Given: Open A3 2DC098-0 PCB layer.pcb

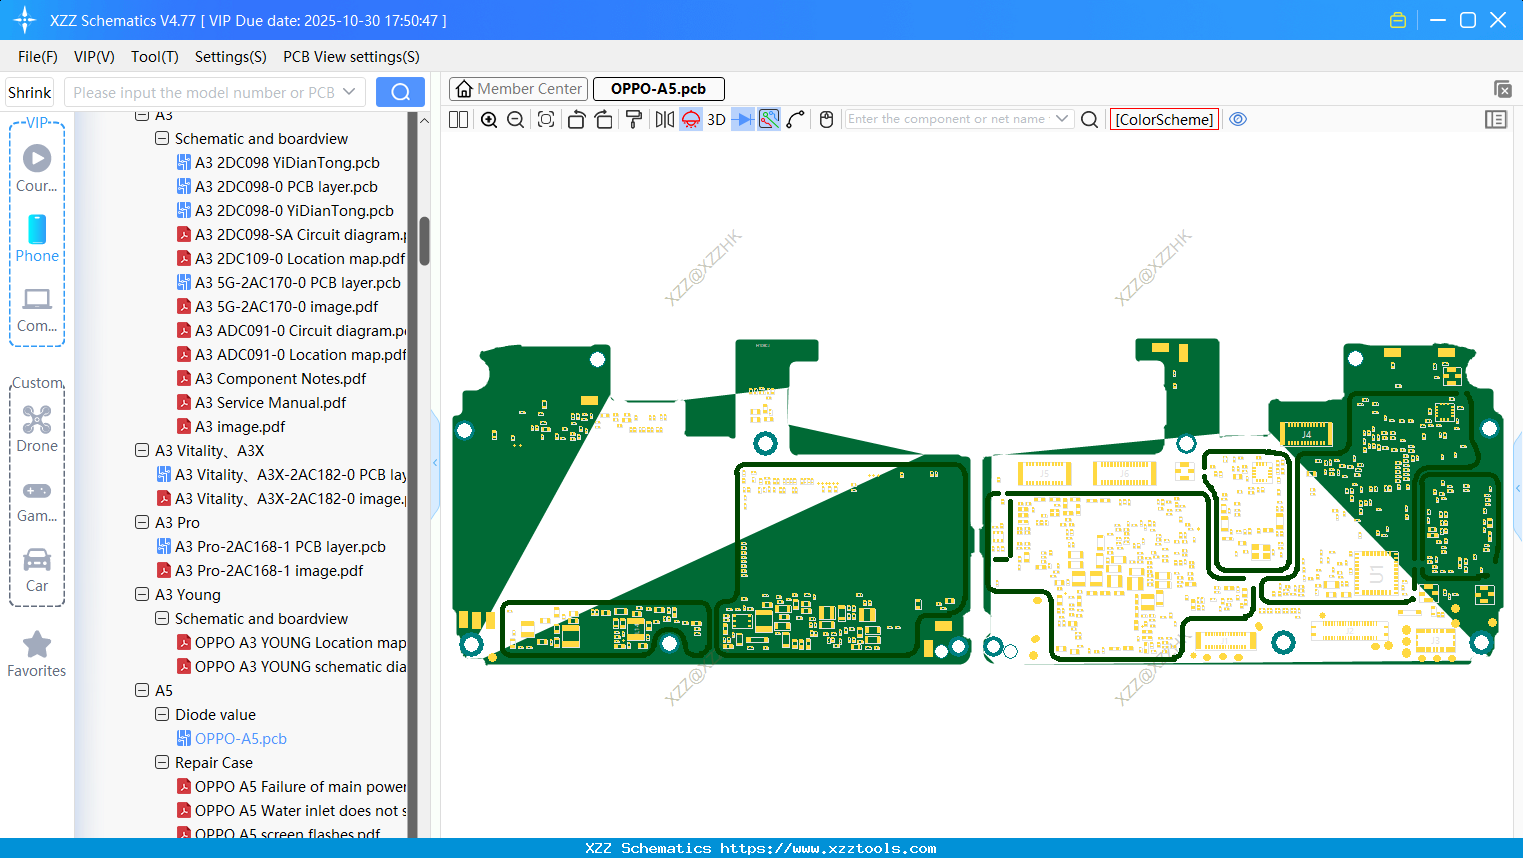Looking at the screenshot, I should coord(277,187).
